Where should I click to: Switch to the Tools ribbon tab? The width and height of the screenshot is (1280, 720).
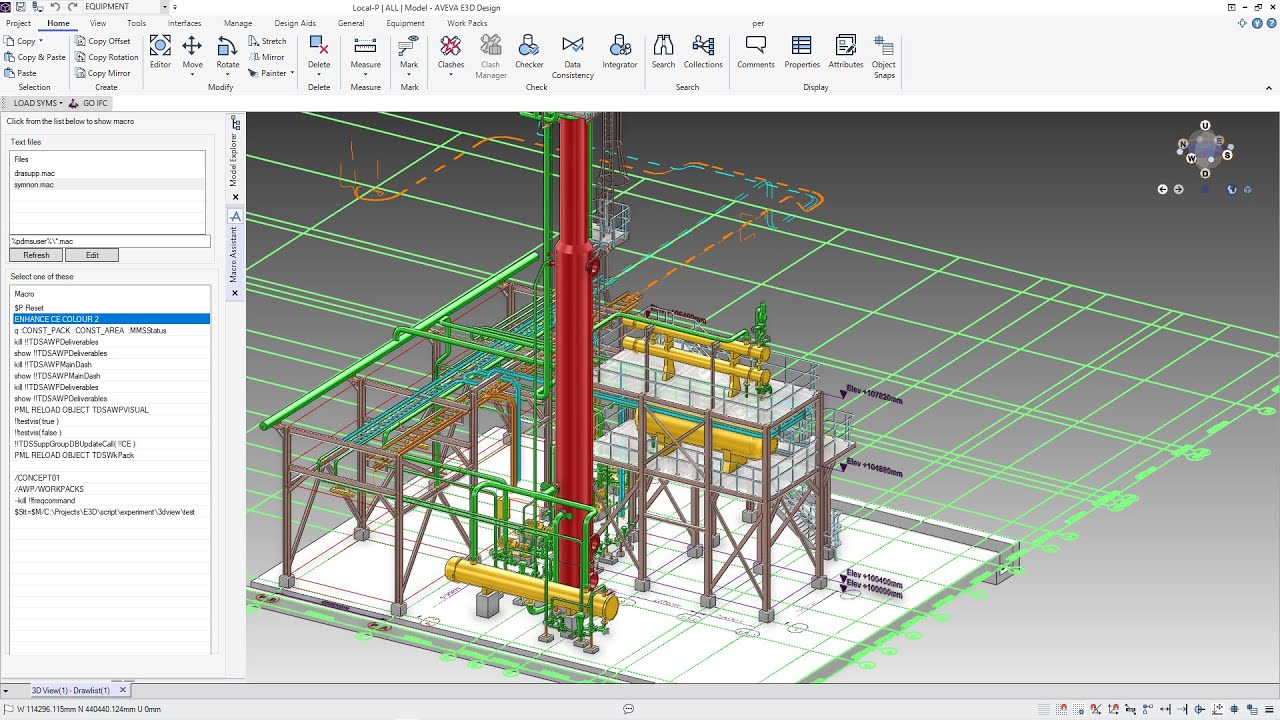(x=137, y=23)
